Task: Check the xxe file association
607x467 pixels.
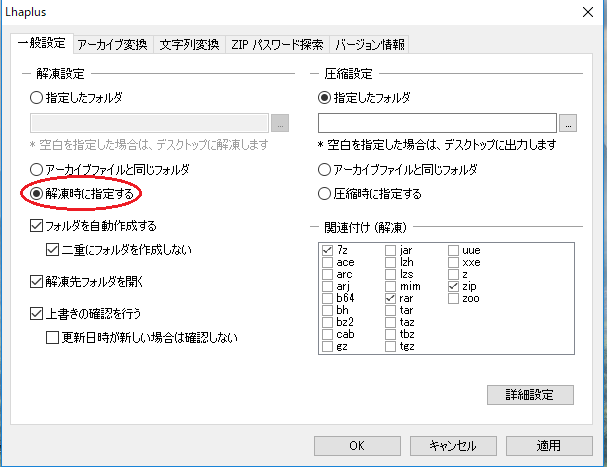Action: pos(453,262)
